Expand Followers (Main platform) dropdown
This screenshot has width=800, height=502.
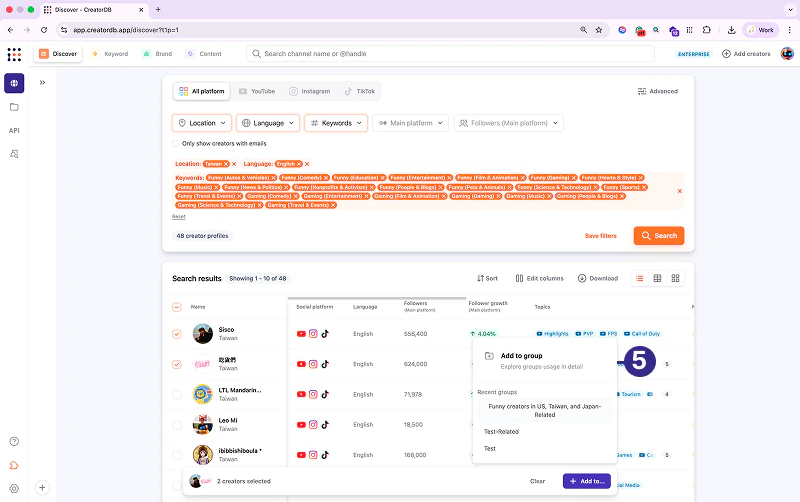pos(509,123)
